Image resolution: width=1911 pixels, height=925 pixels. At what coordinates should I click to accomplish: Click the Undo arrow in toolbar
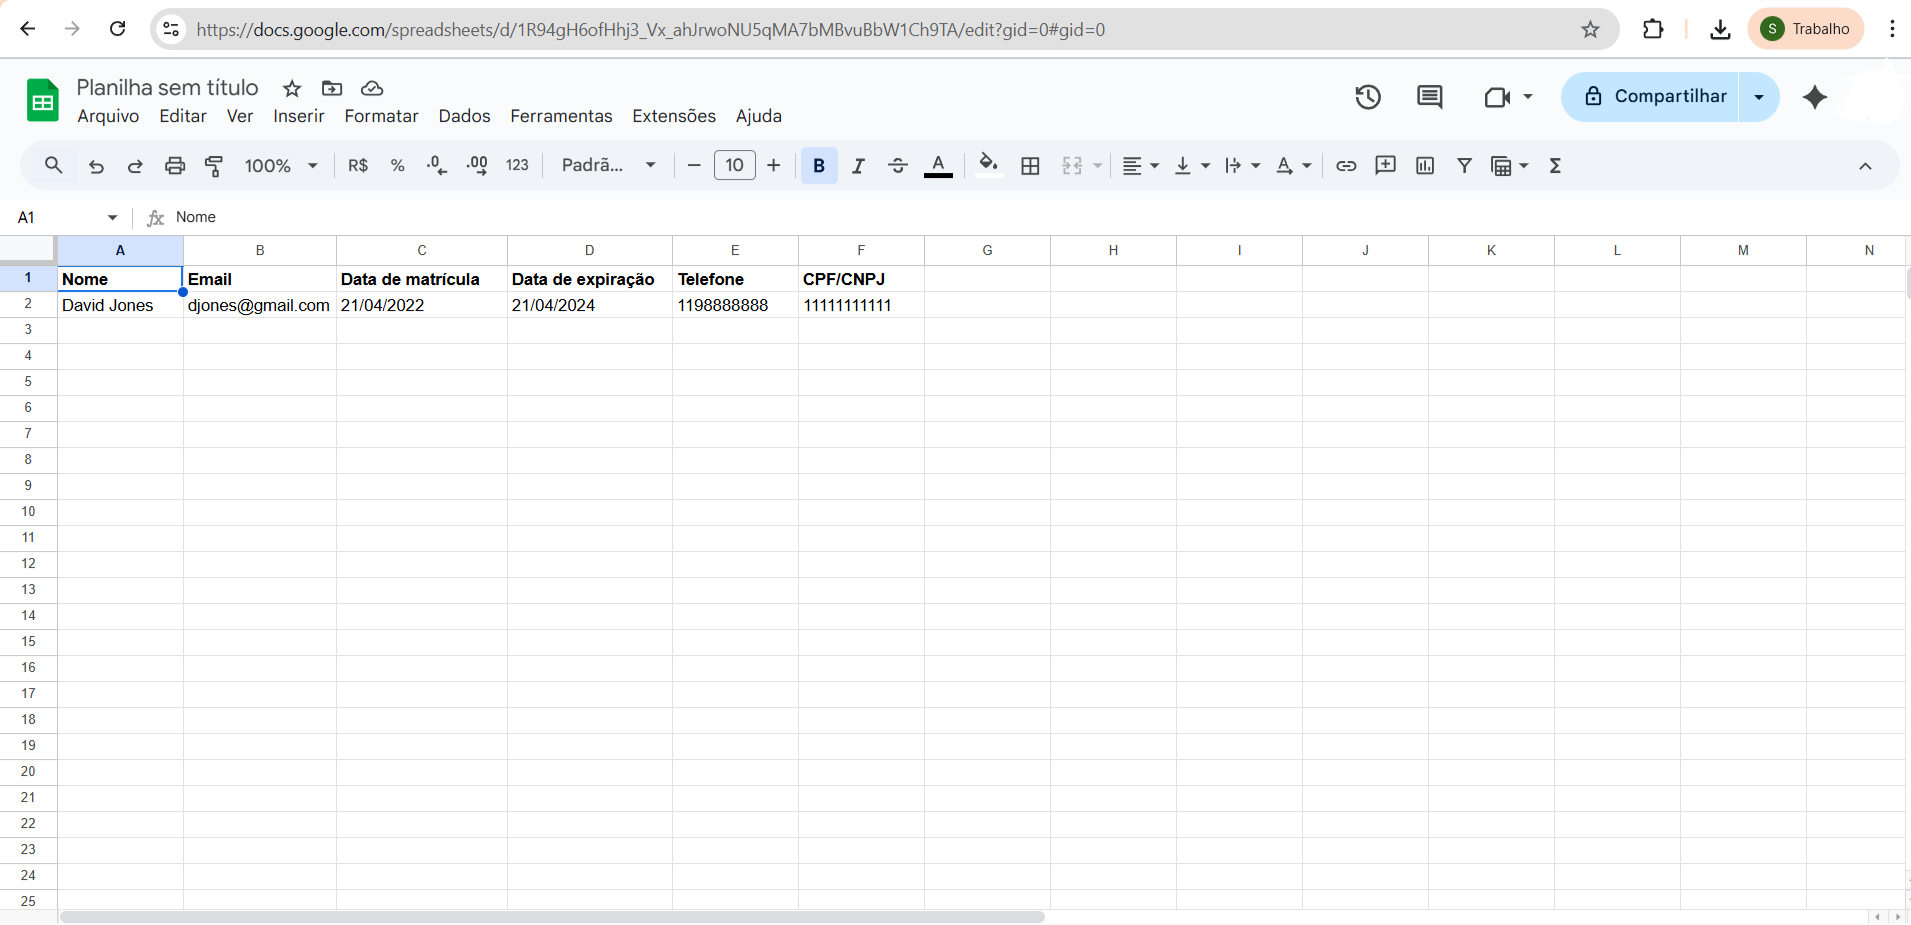(x=96, y=166)
